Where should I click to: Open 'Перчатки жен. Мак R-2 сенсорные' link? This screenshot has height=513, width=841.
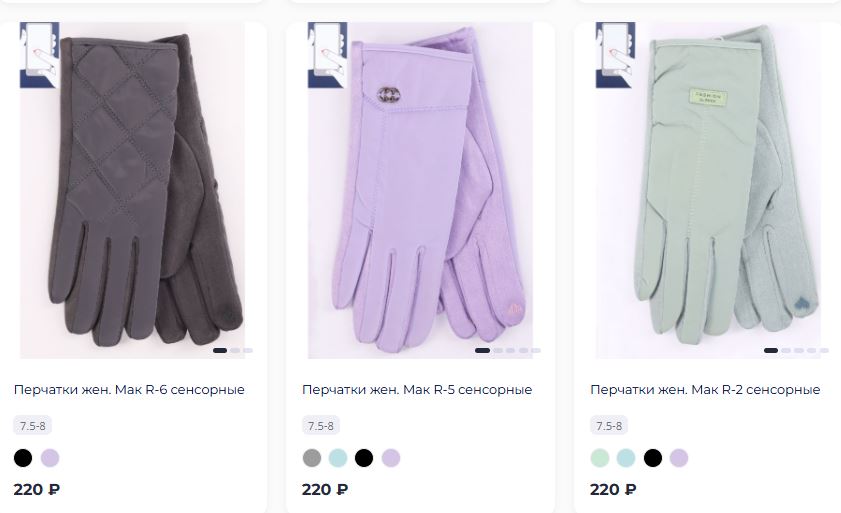pyautogui.click(x=705, y=390)
